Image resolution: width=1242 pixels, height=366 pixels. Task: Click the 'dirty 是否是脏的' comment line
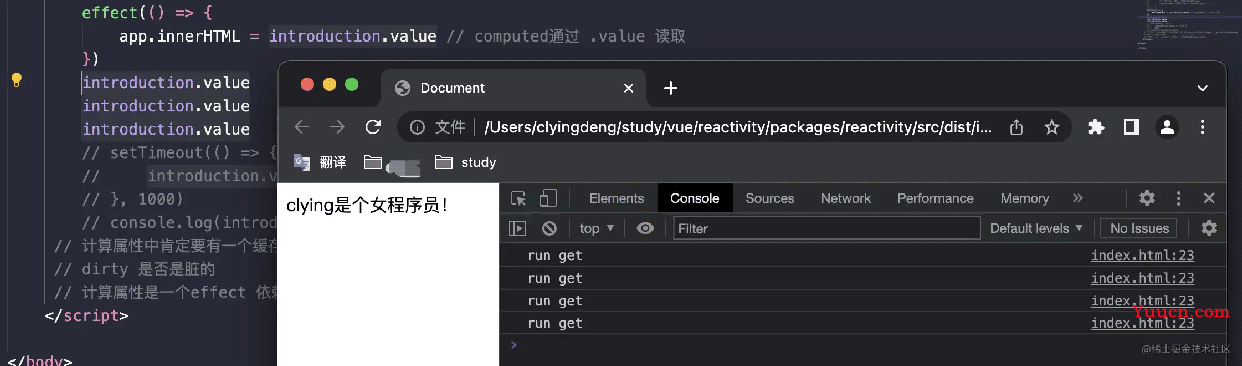pos(134,269)
